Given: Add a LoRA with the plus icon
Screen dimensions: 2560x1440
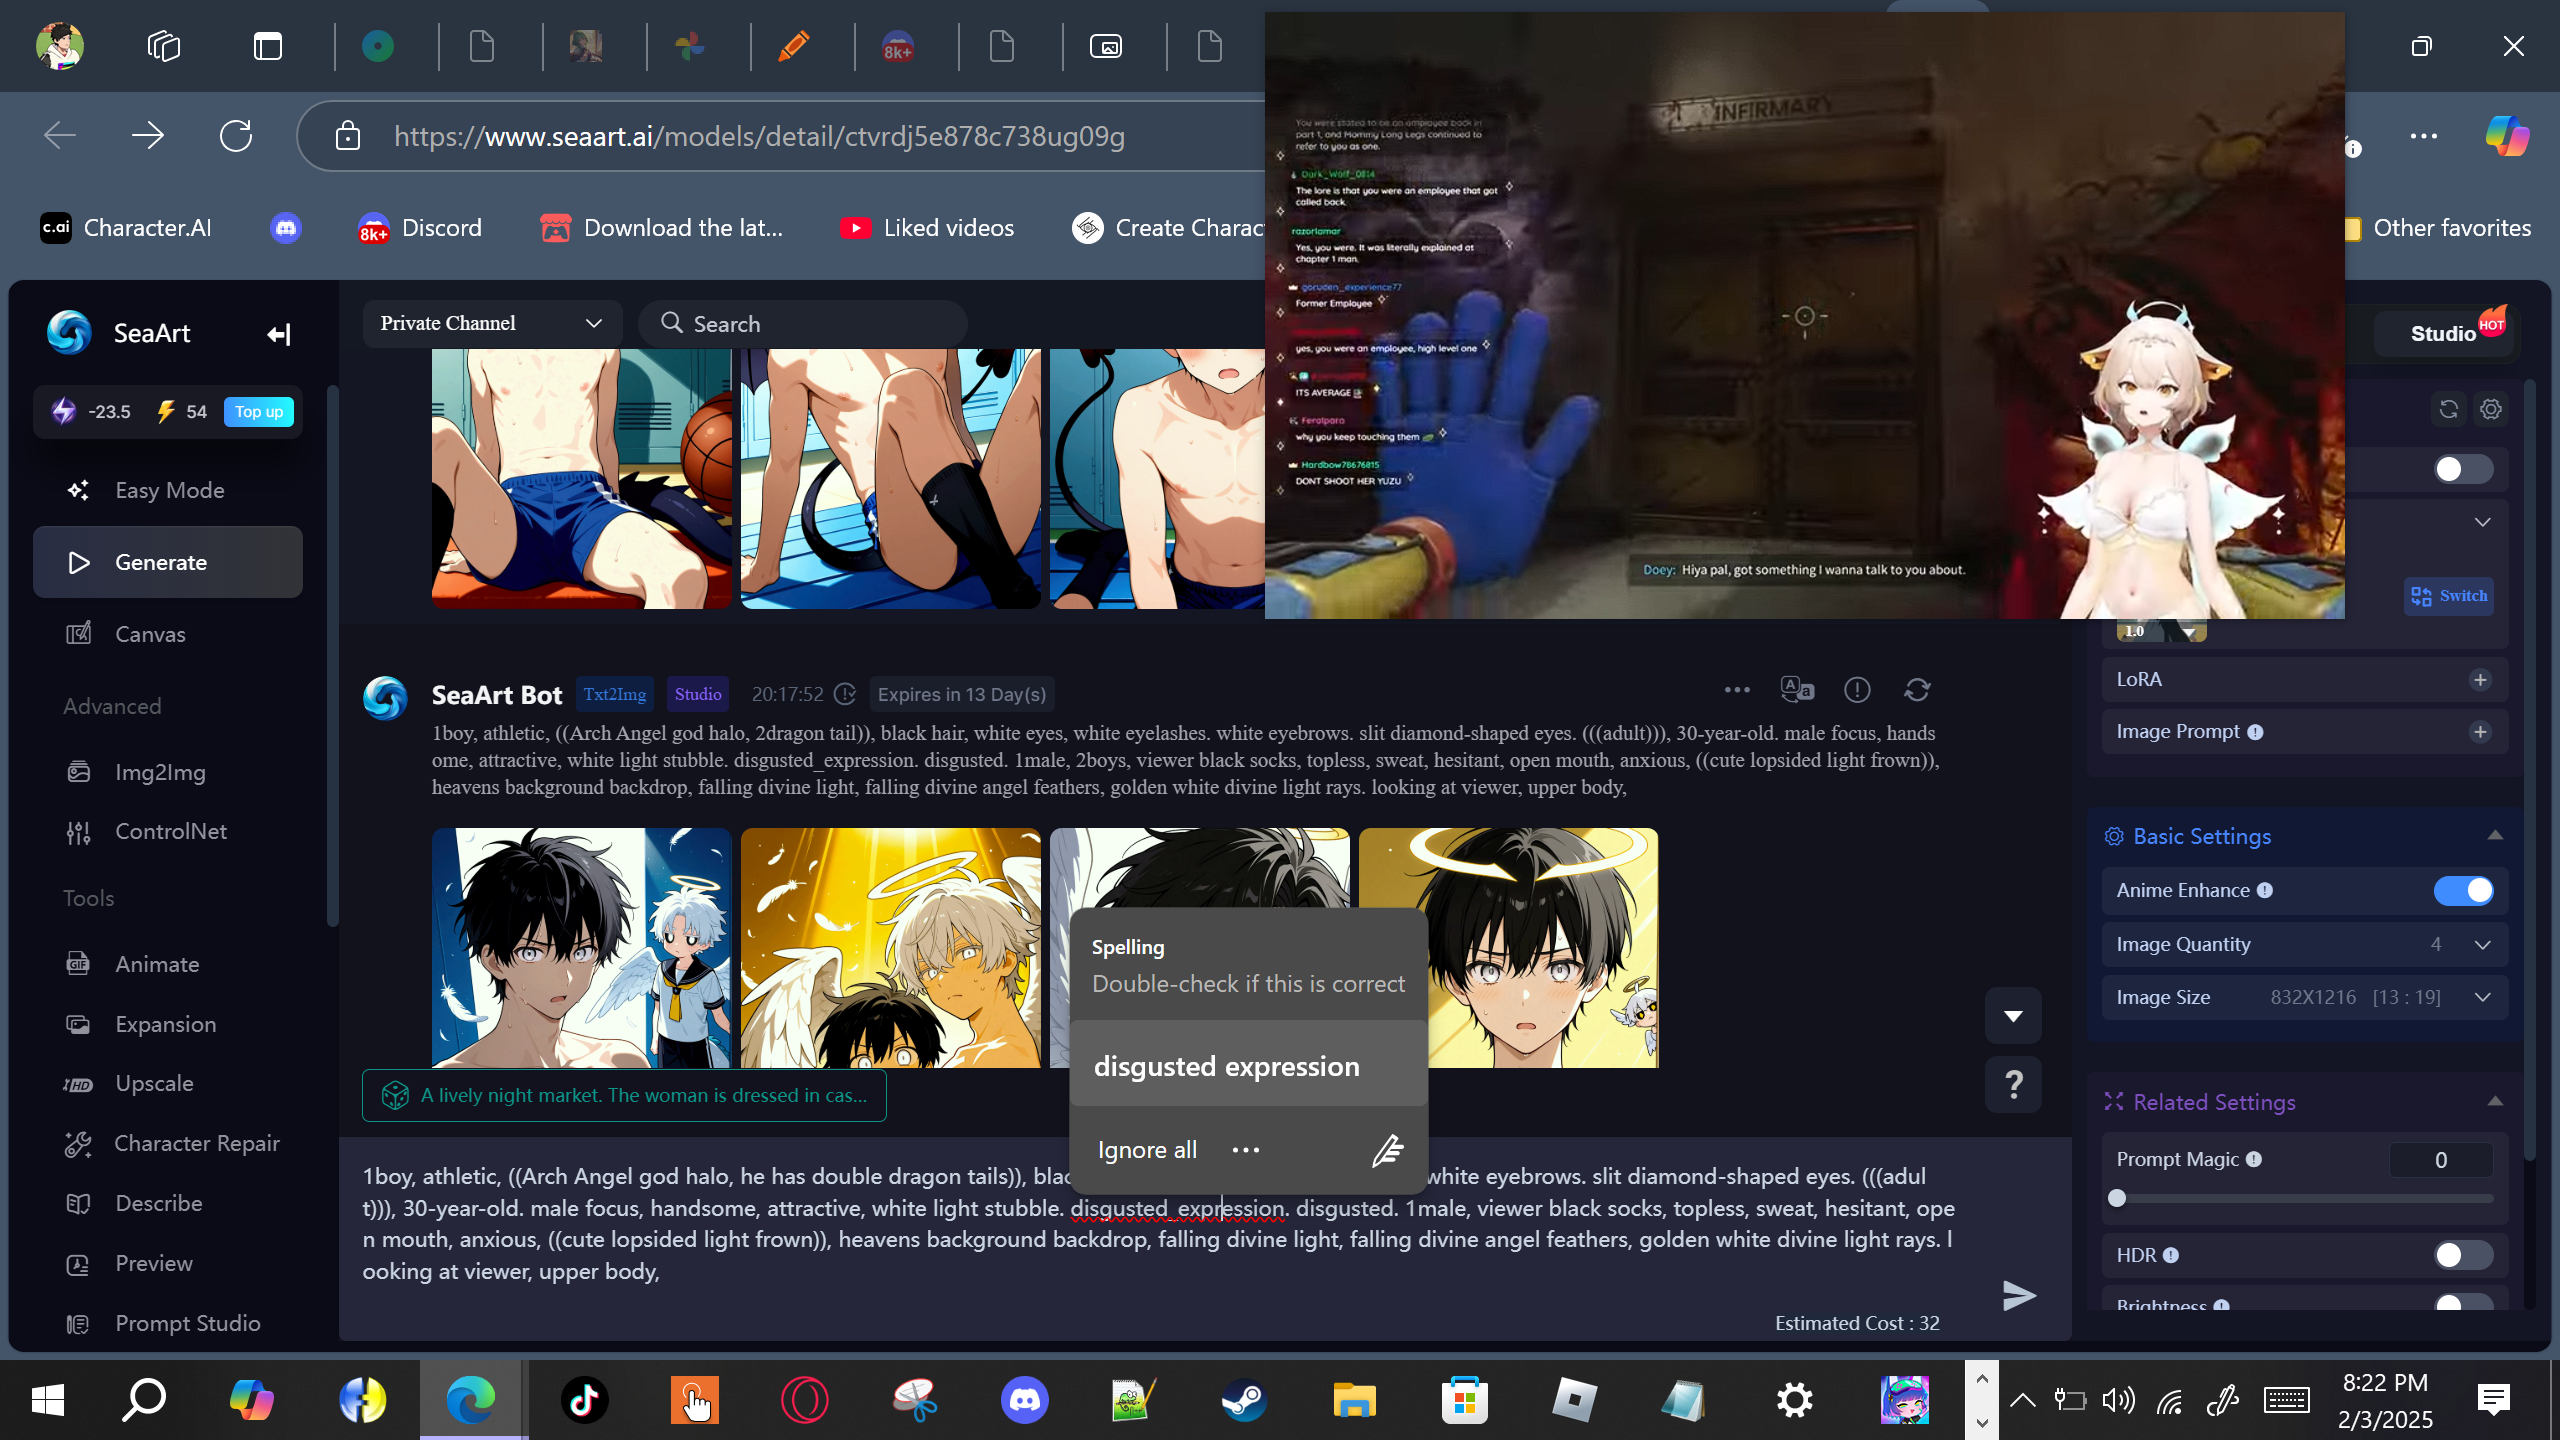Looking at the screenshot, I should [x=2480, y=680].
